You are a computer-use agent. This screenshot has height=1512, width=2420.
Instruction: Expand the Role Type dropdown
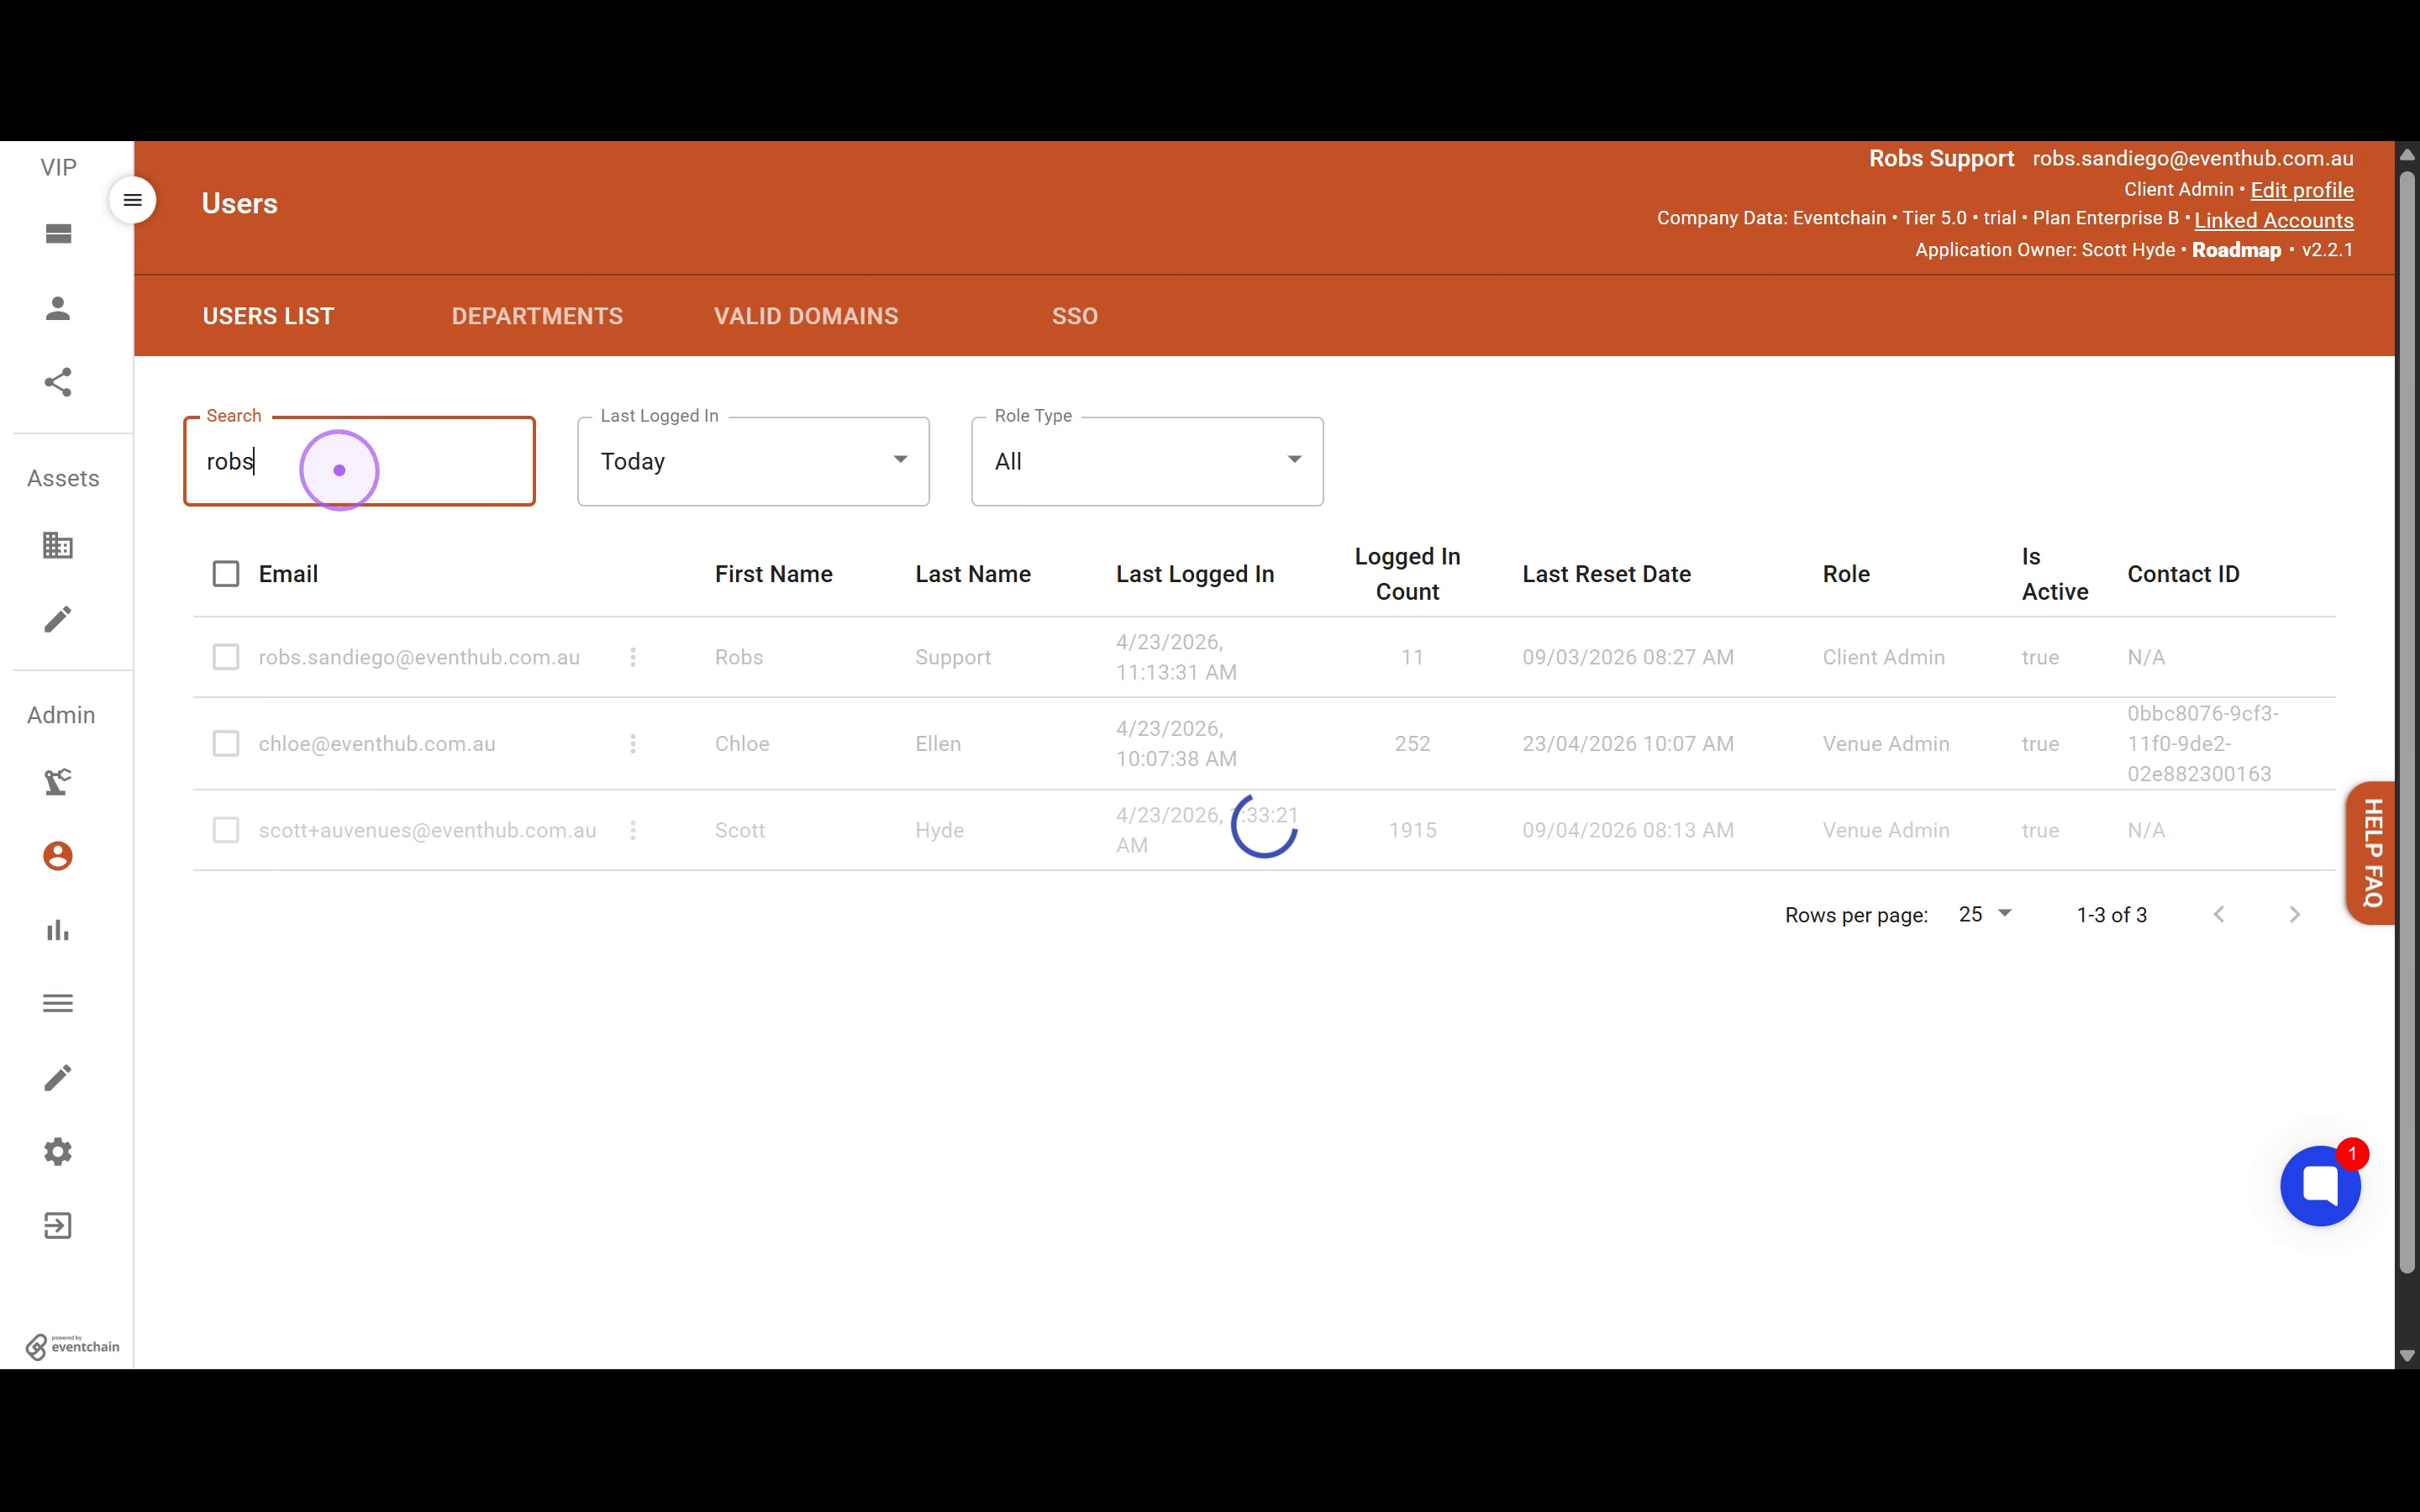click(1147, 461)
